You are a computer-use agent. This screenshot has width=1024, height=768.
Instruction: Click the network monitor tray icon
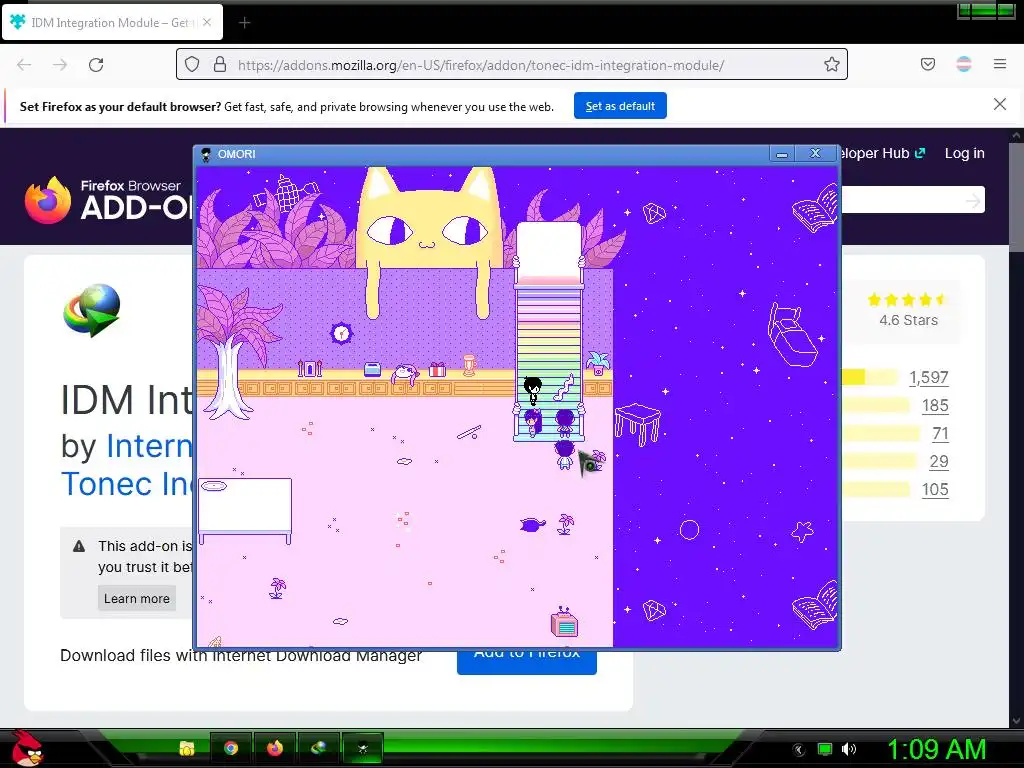click(x=825, y=749)
